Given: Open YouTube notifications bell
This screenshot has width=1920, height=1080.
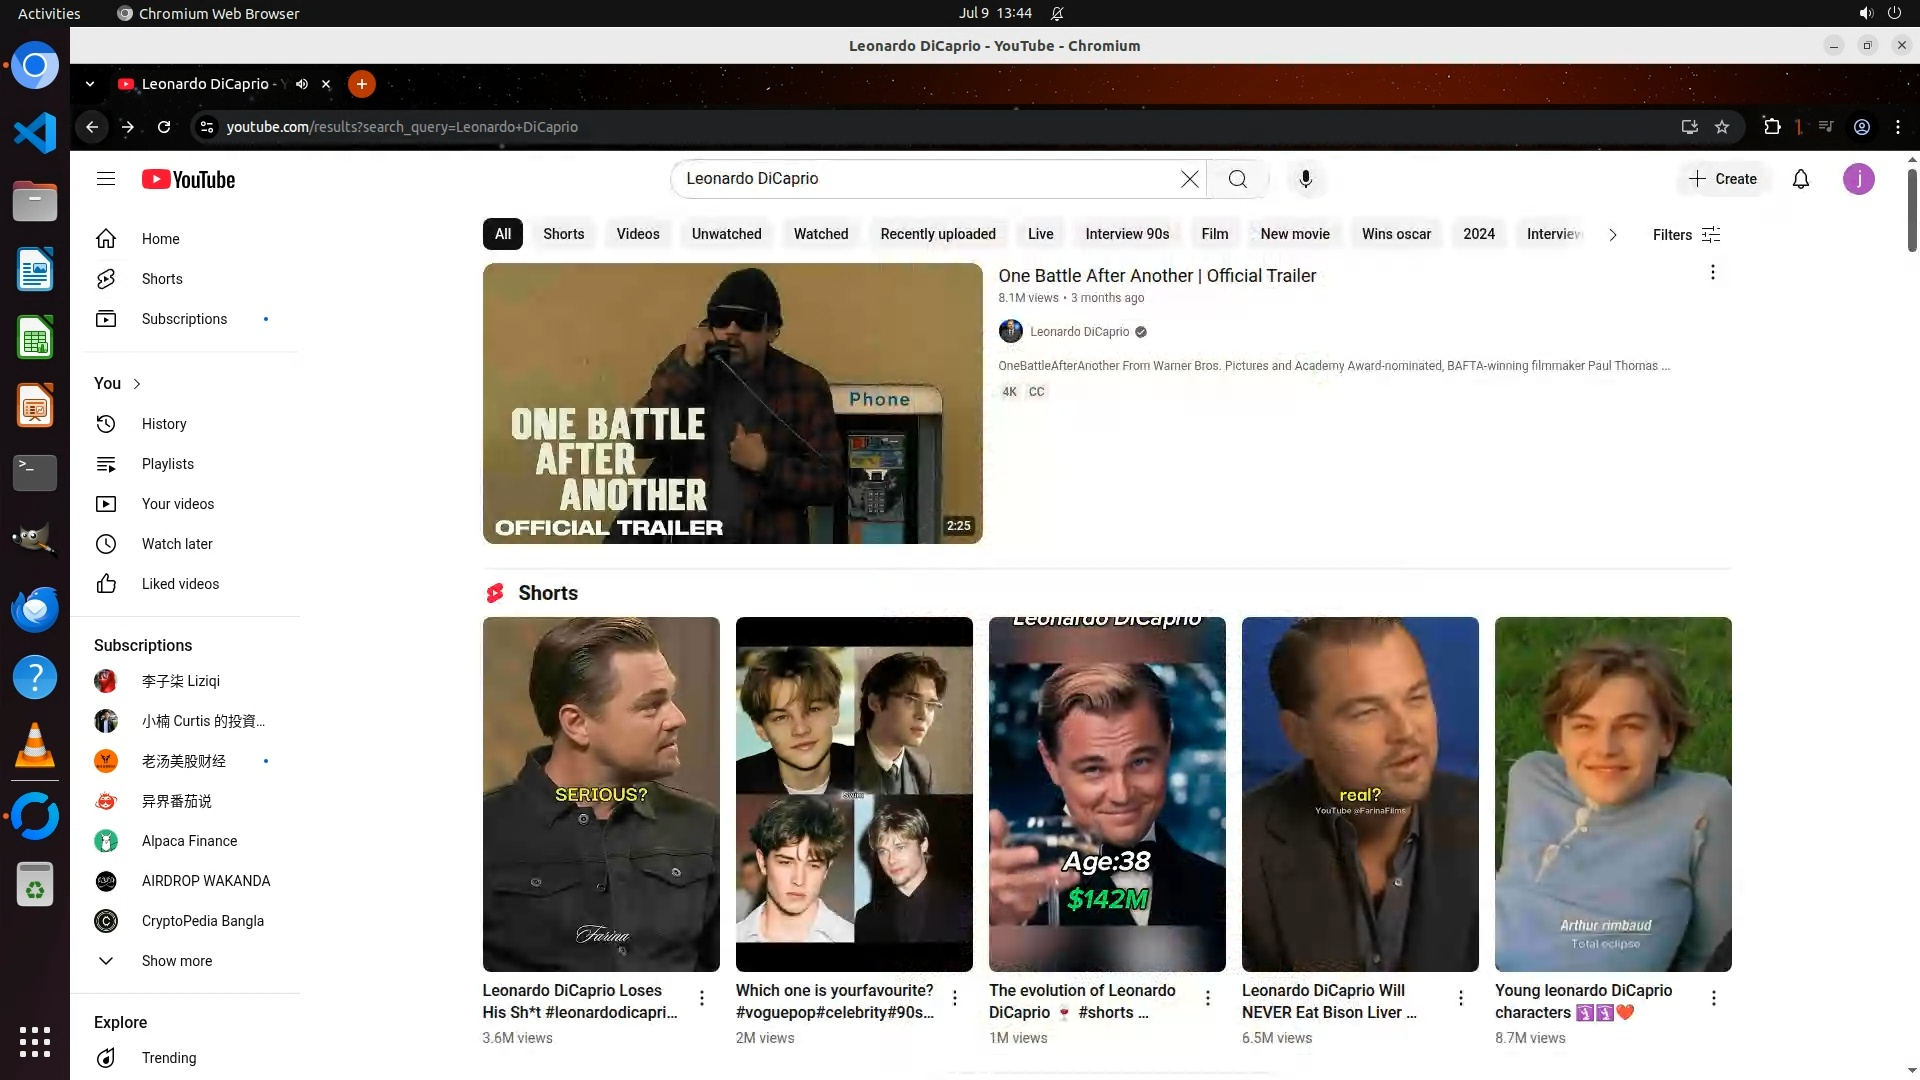Looking at the screenshot, I should pos(1800,179).
